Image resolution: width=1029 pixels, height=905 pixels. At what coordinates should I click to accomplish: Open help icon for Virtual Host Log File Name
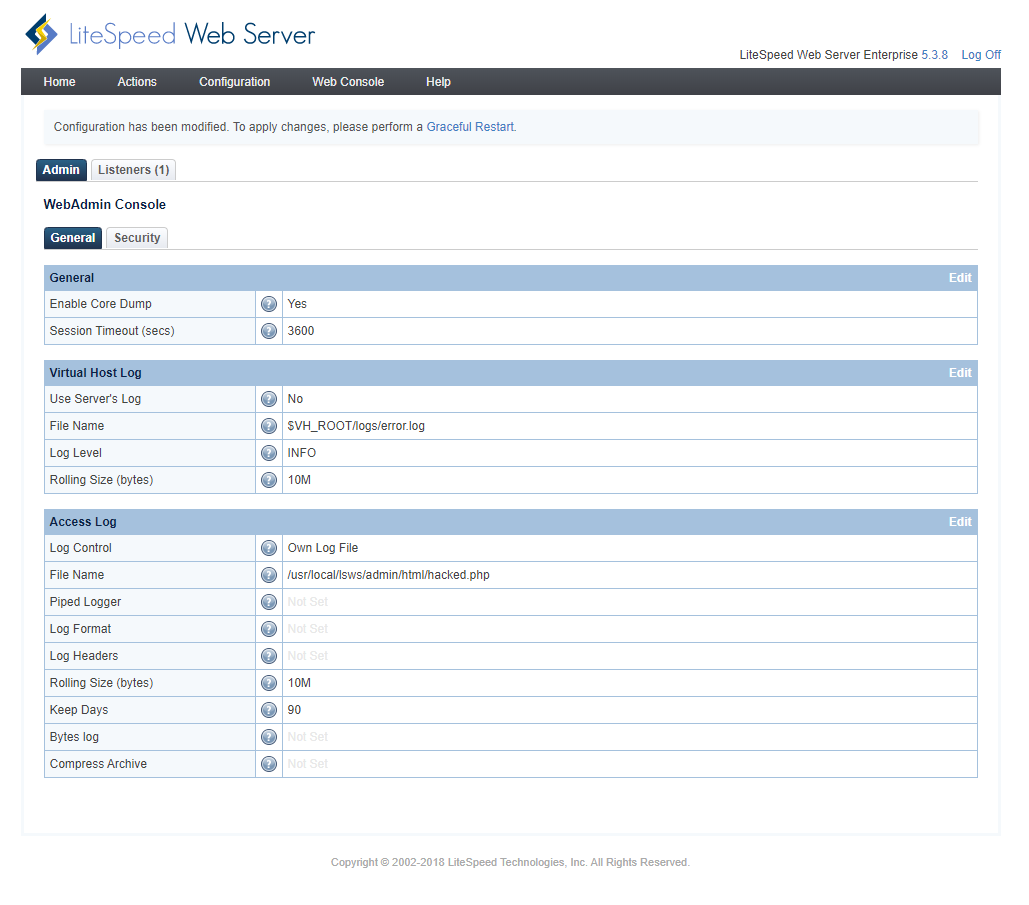tap(269, 426)
